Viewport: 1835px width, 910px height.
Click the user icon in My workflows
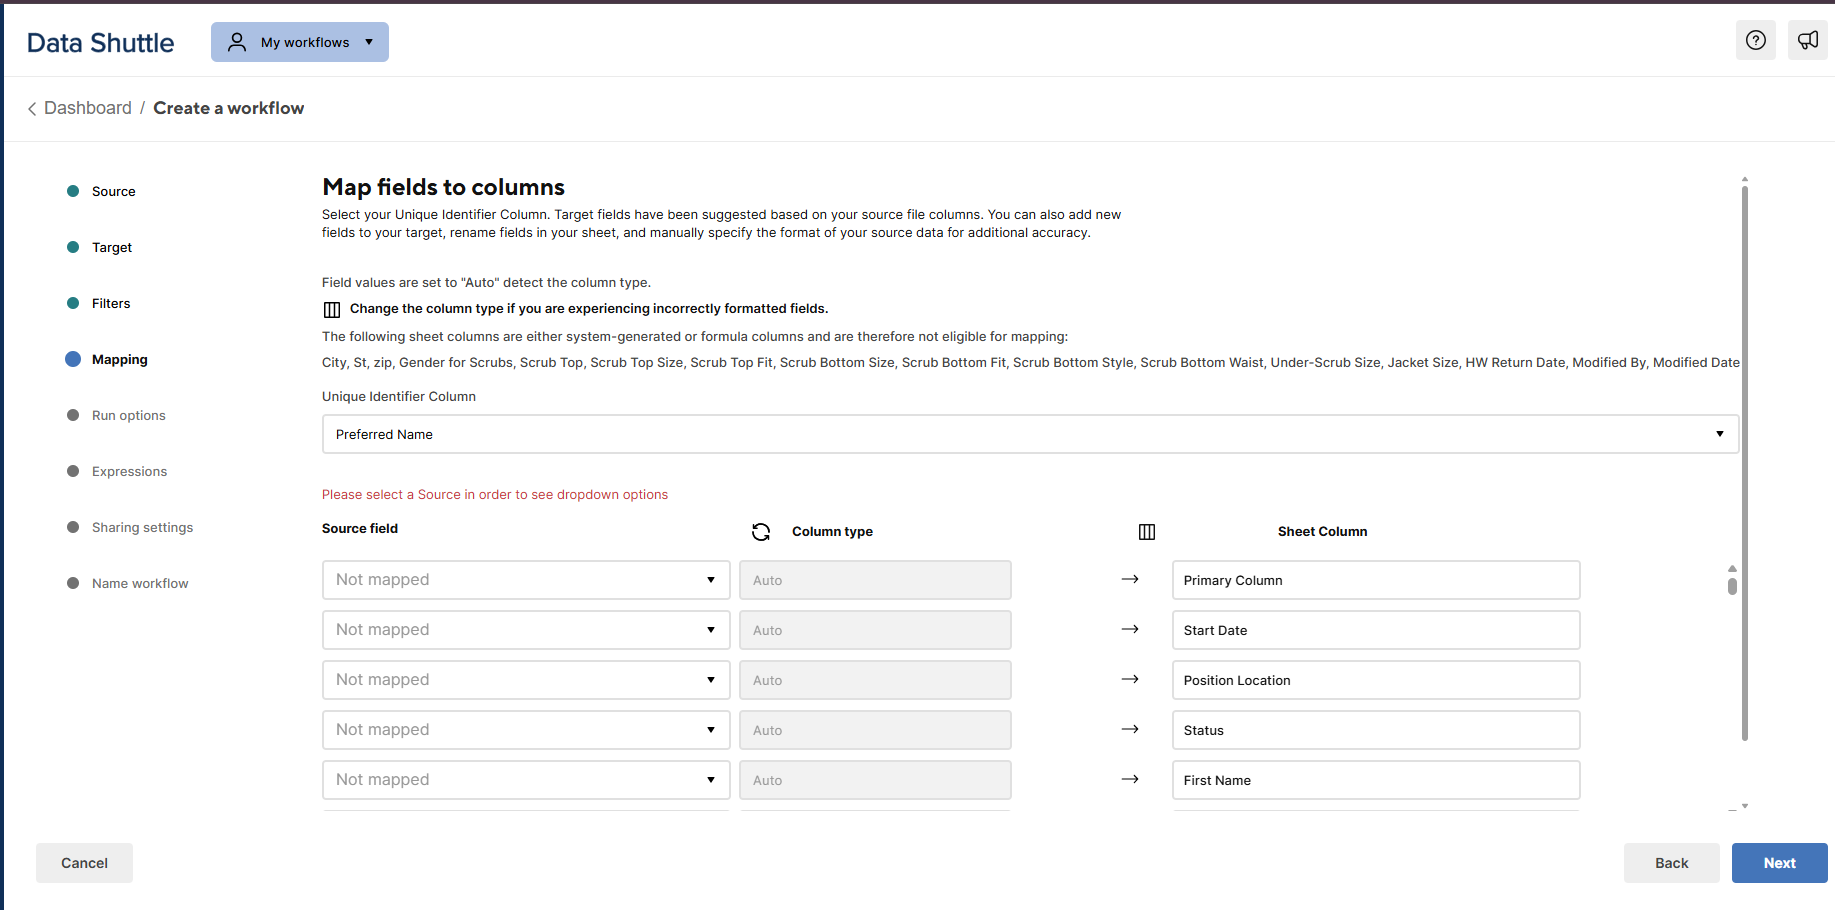[237, 42]
